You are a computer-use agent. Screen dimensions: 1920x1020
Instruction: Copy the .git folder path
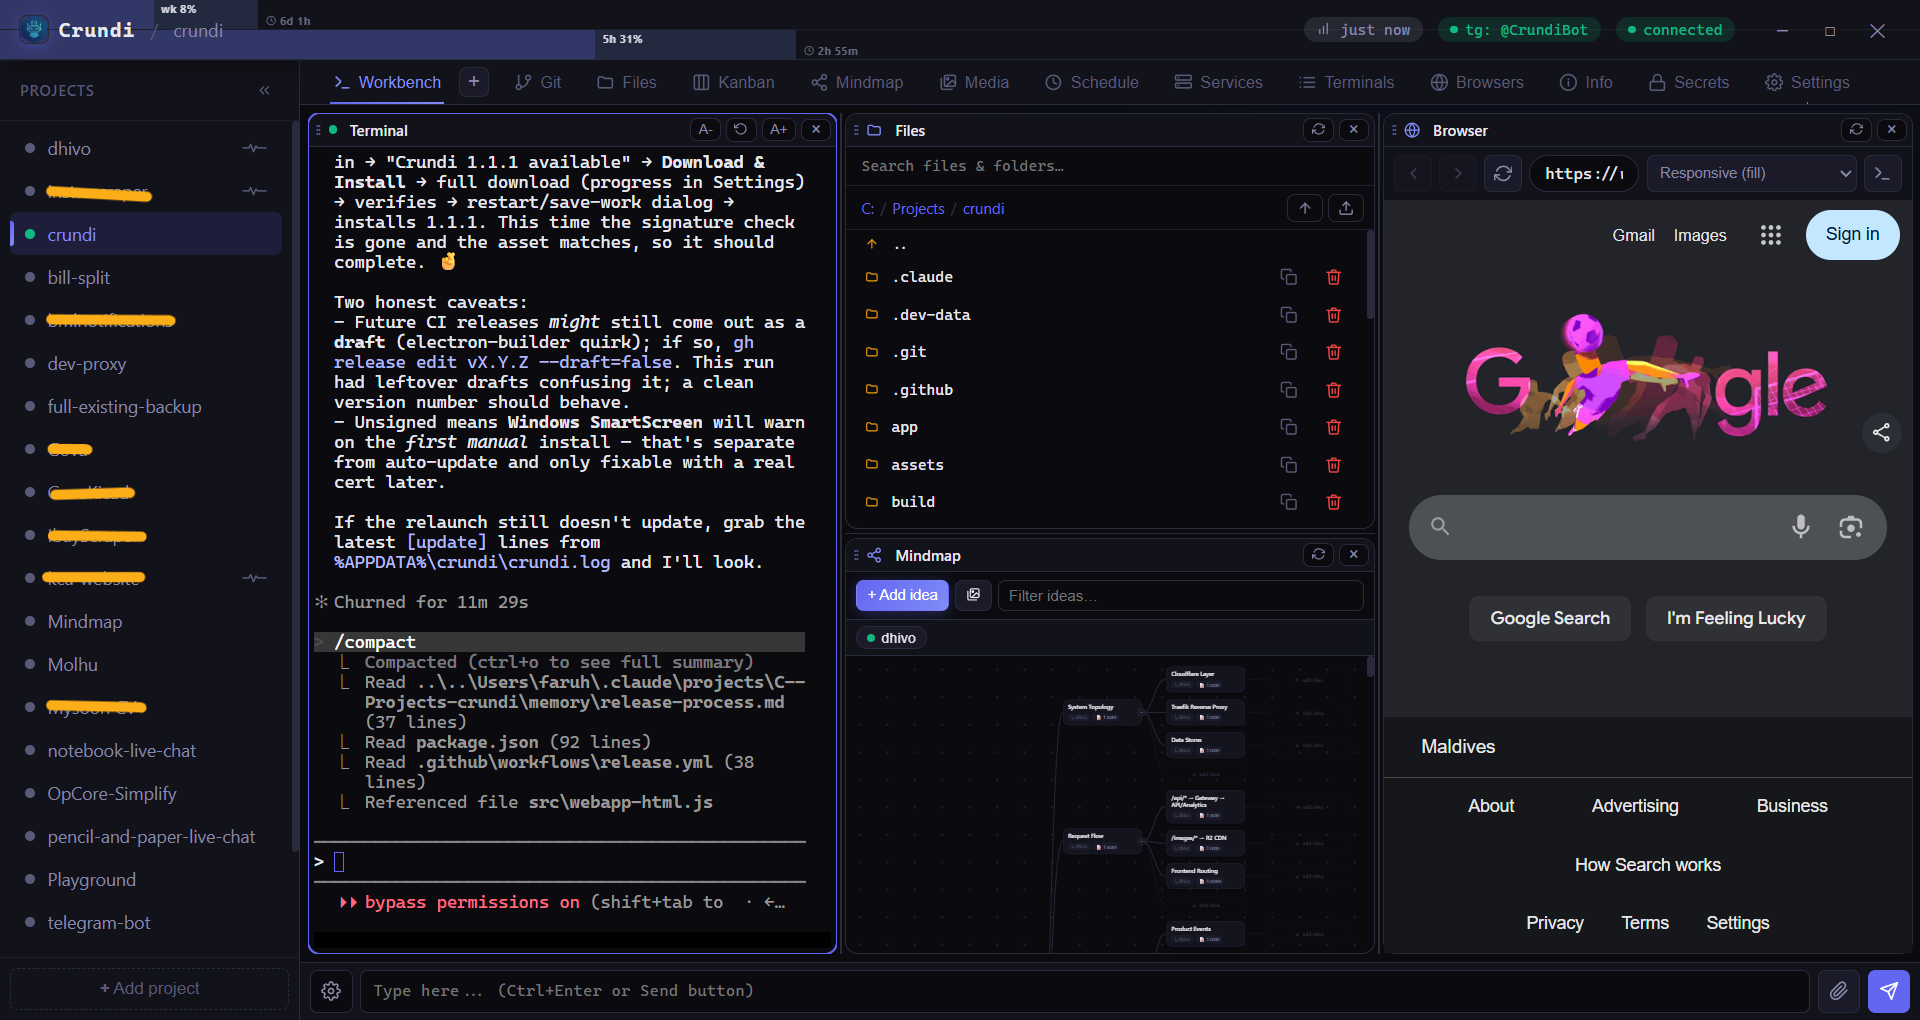(1289, 352)
